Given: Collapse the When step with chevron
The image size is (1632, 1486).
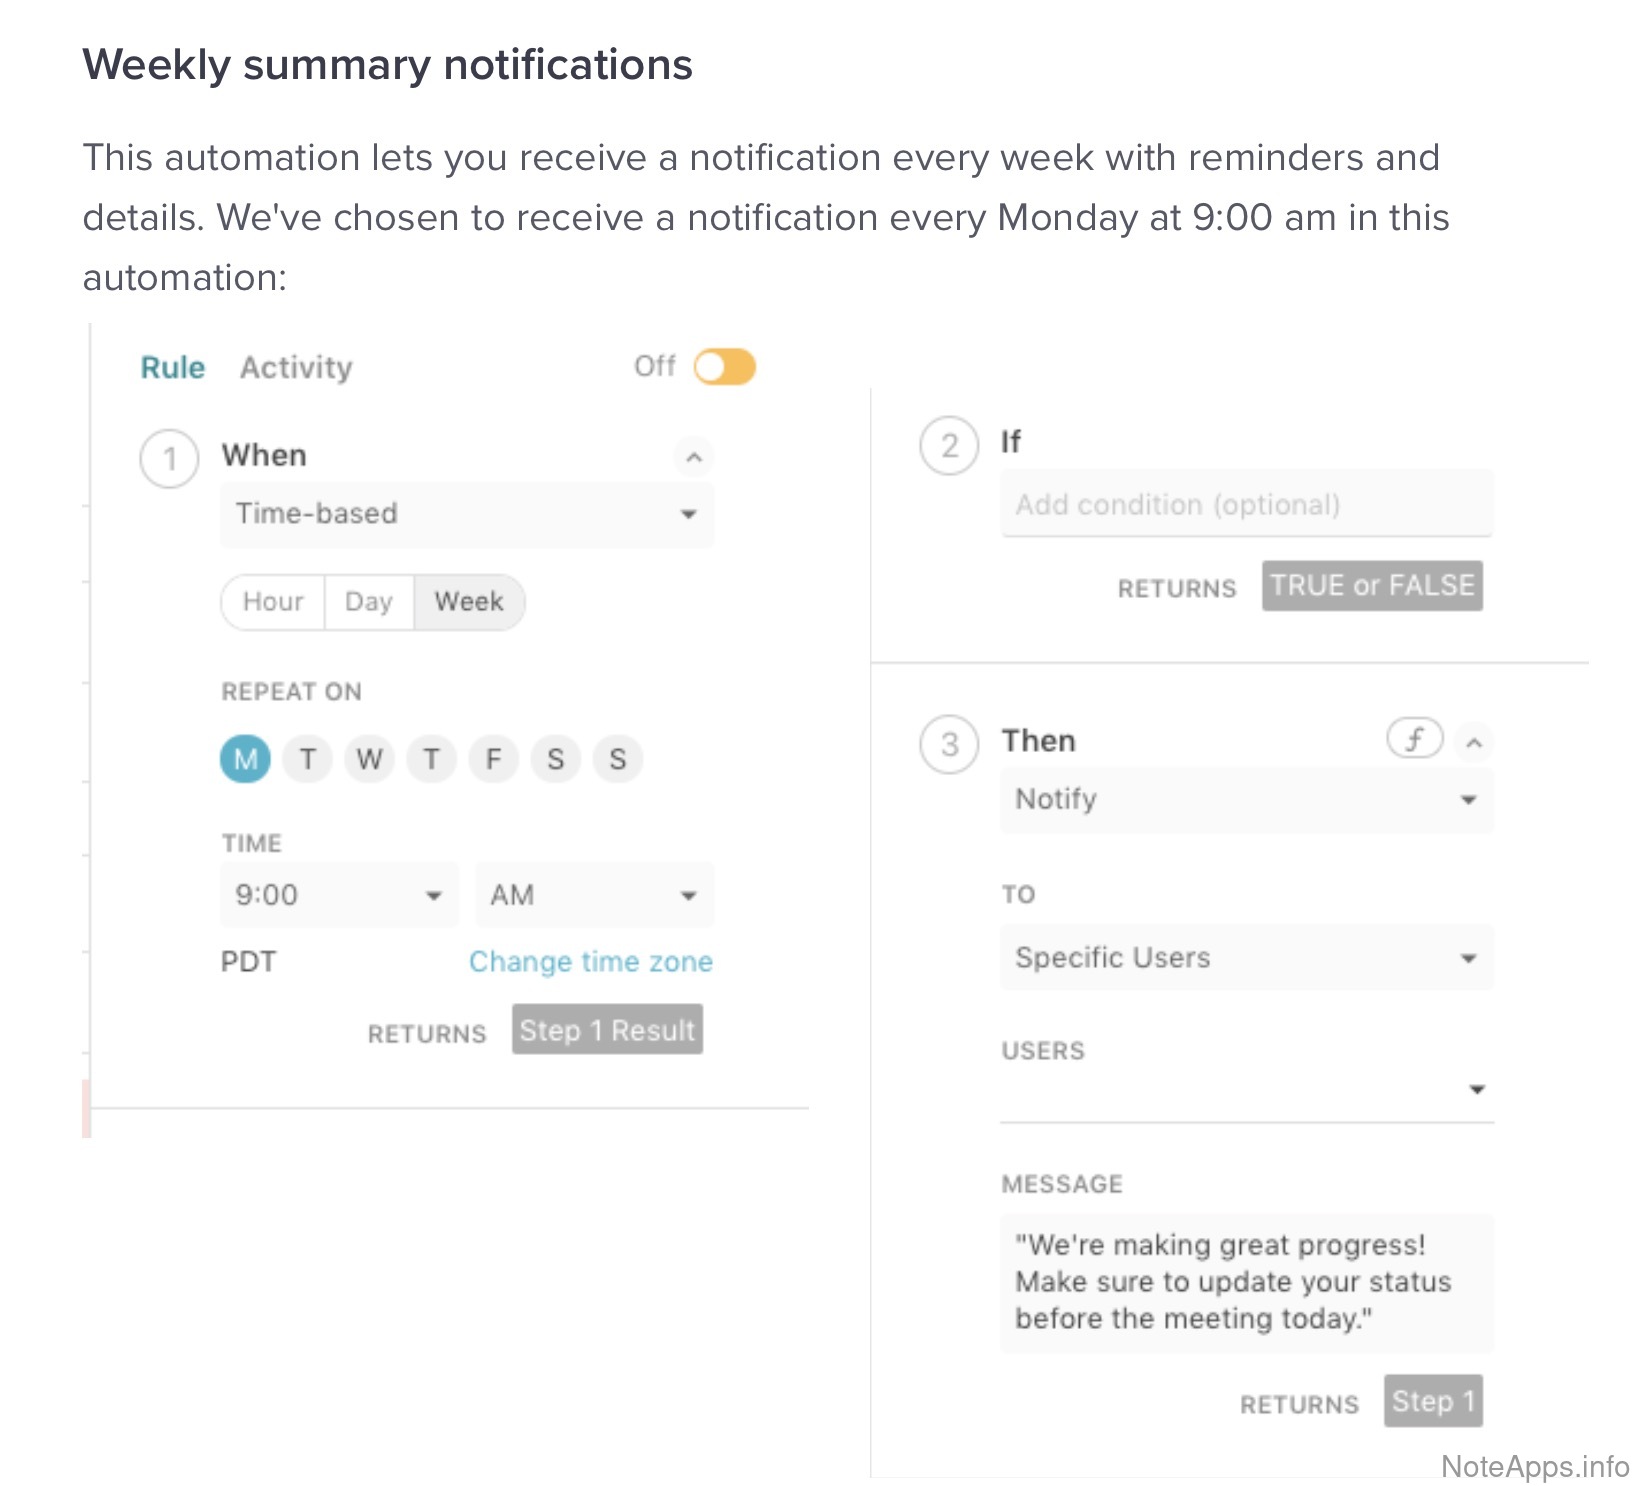Looking at the screenshot, I should click(694, 458).
